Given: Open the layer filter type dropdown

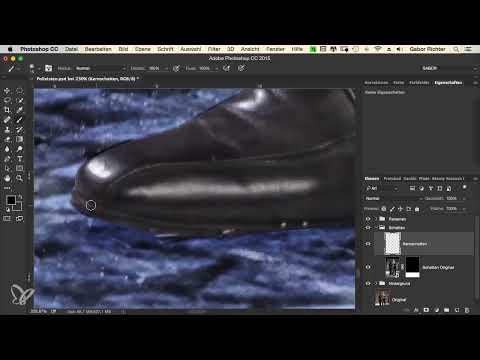Looking at the screenshot, I should pyautogui.click(x=382, y=188).
